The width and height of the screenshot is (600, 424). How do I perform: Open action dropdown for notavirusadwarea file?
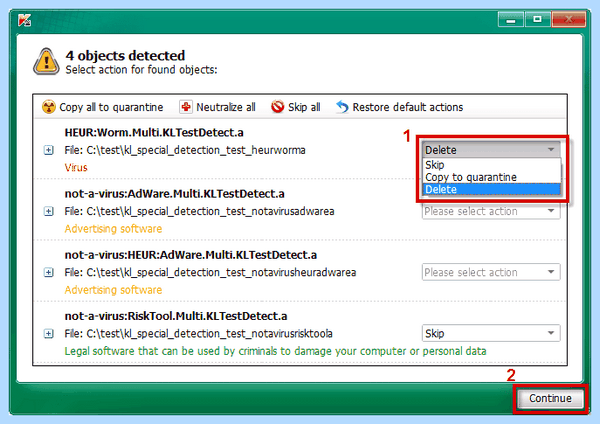click(491, 211)
